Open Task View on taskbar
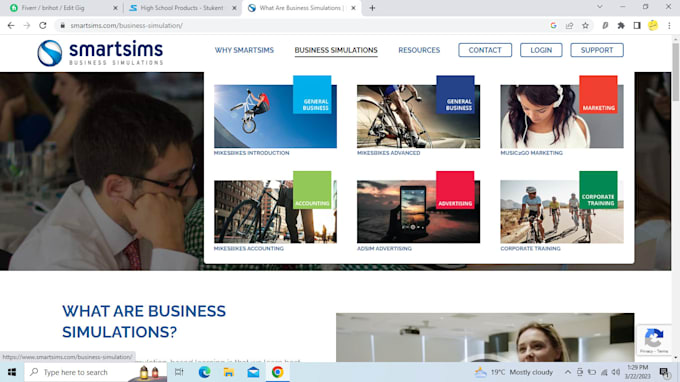This screenshot has width=680, height=382. [179, 372]
